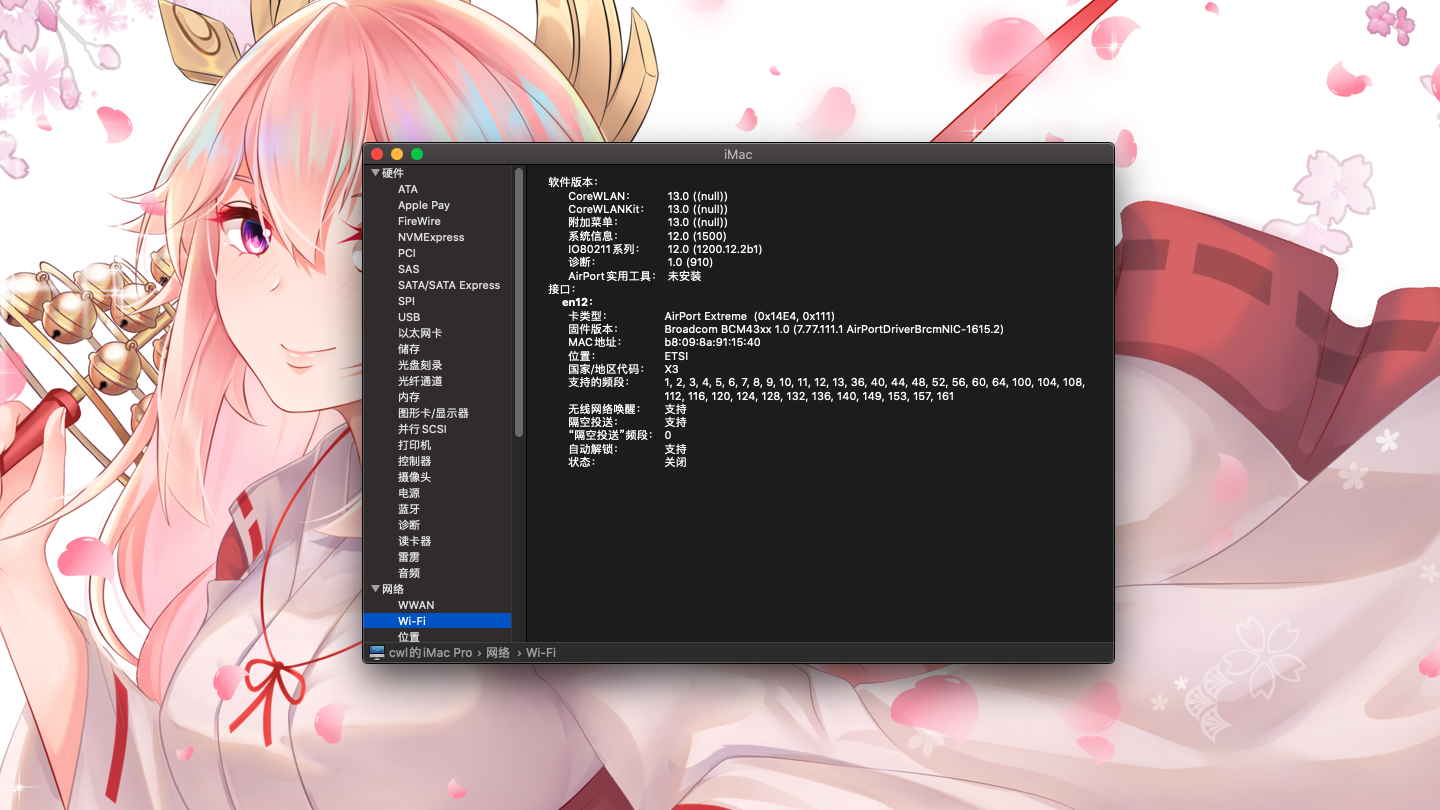Close the iMac window with red button
1440x810 pixels.
coord(377,154)
